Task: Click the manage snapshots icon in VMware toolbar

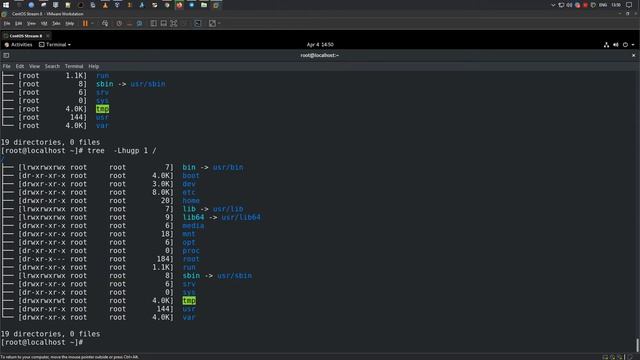Action: coord(139,23)
